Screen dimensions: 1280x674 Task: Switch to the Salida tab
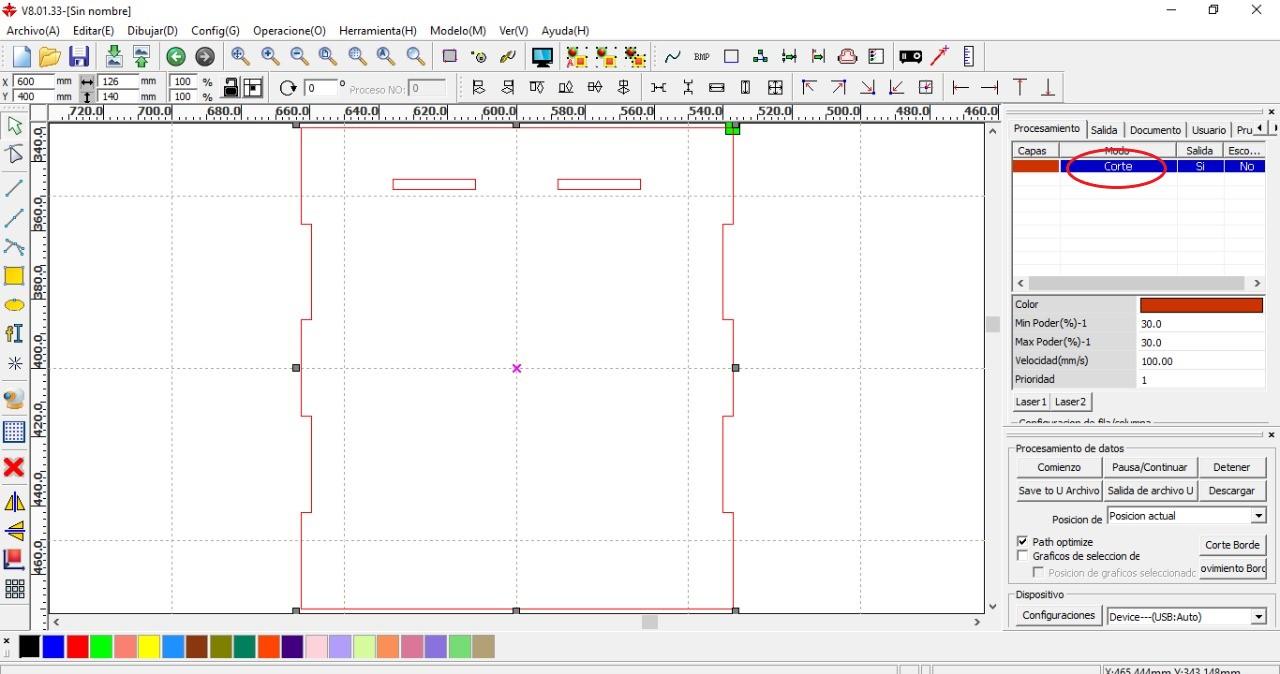(1104, 130)
